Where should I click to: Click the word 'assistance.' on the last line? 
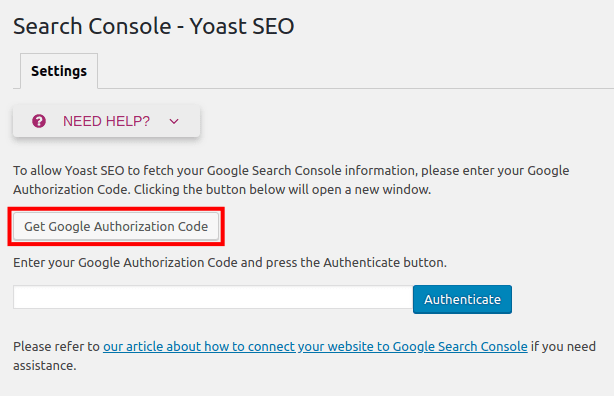click(45, 365)
